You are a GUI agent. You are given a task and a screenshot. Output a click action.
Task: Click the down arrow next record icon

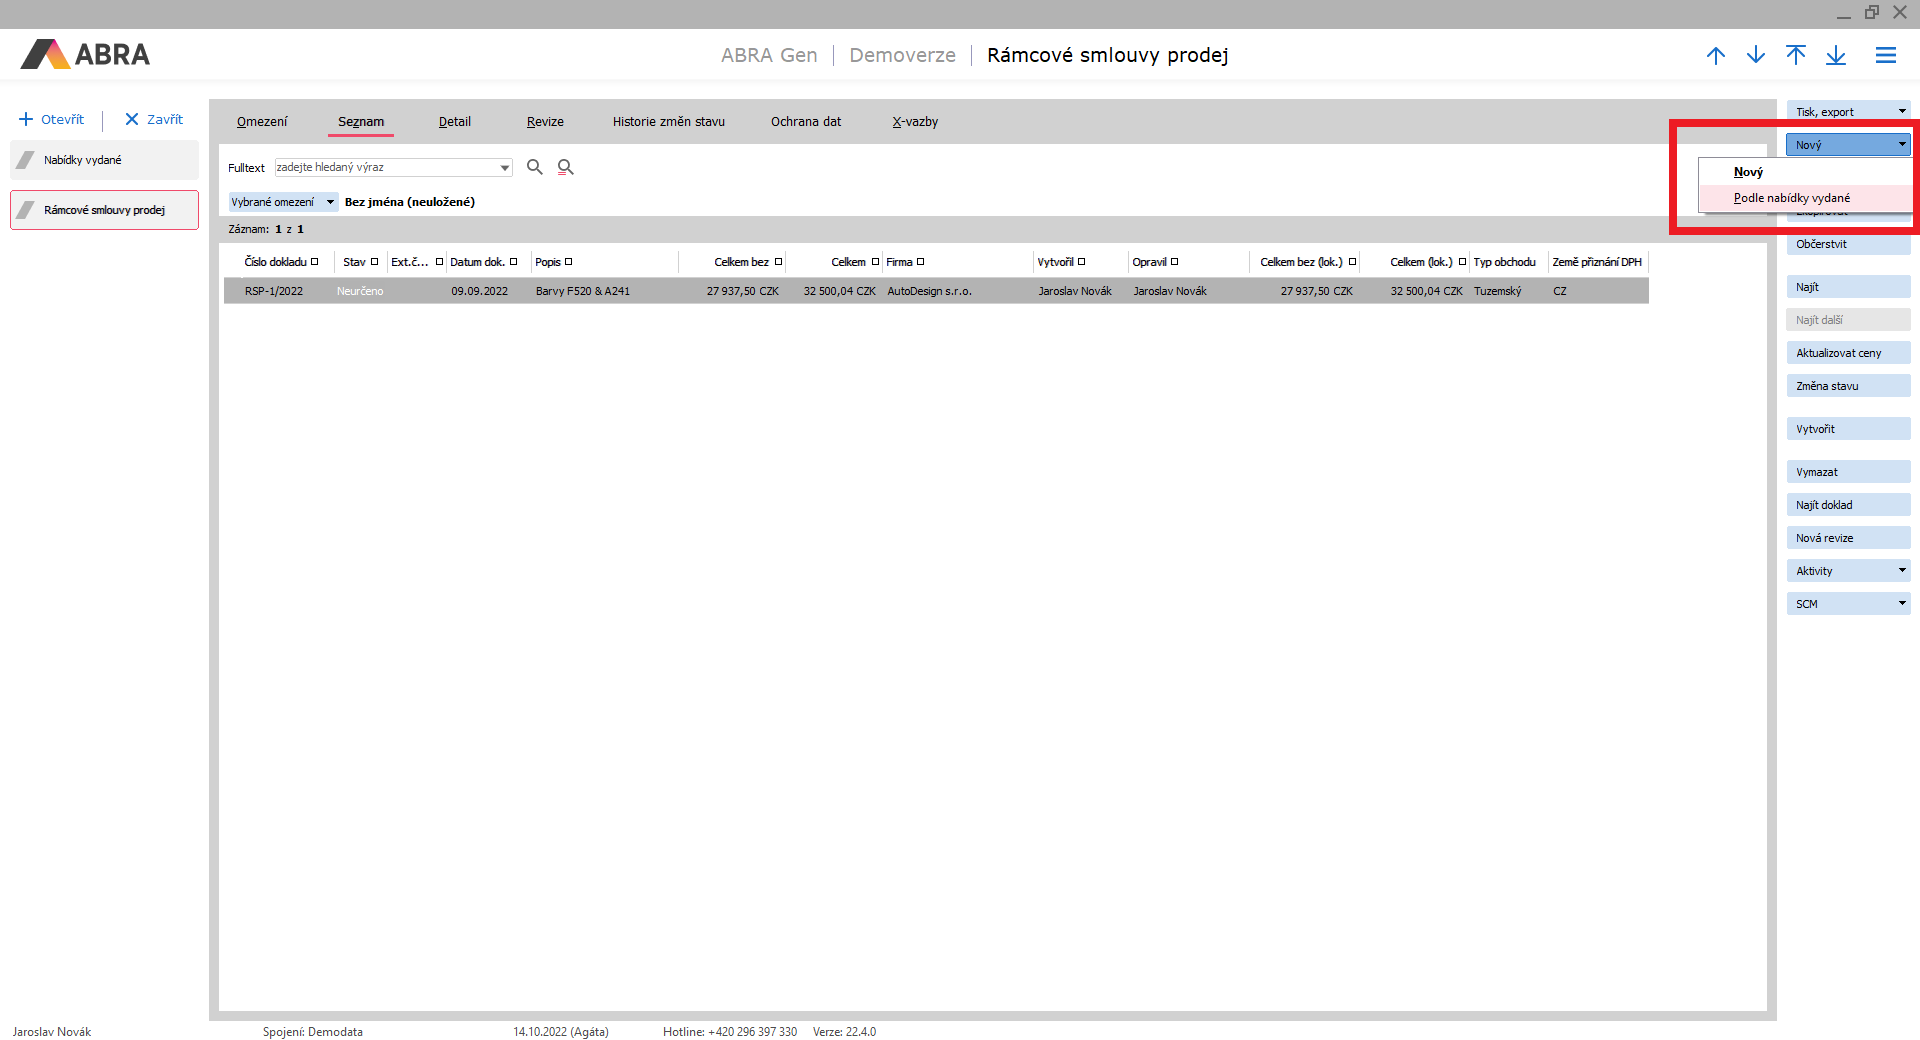pyautogui.click(x=1756, y=56)
